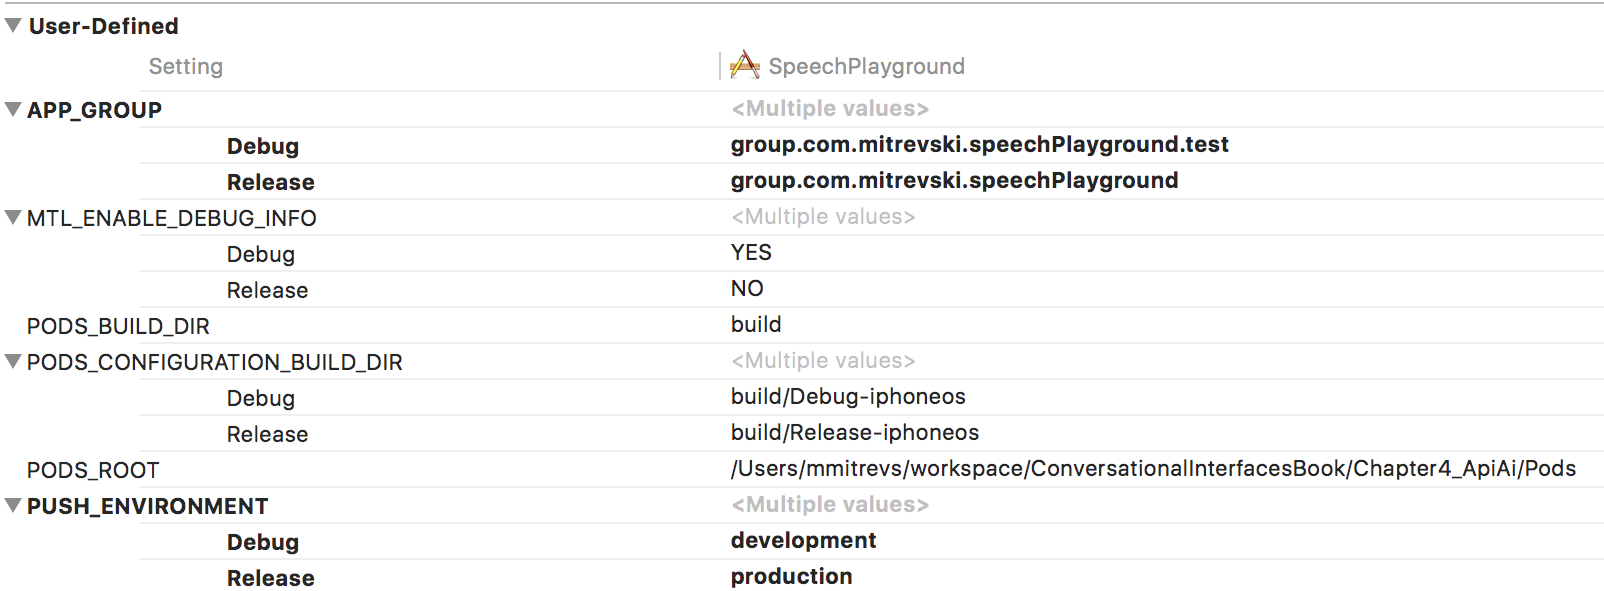1604x591 pixels.
Task: Click the SpeechPlayground target app icon
Action: 744,66
